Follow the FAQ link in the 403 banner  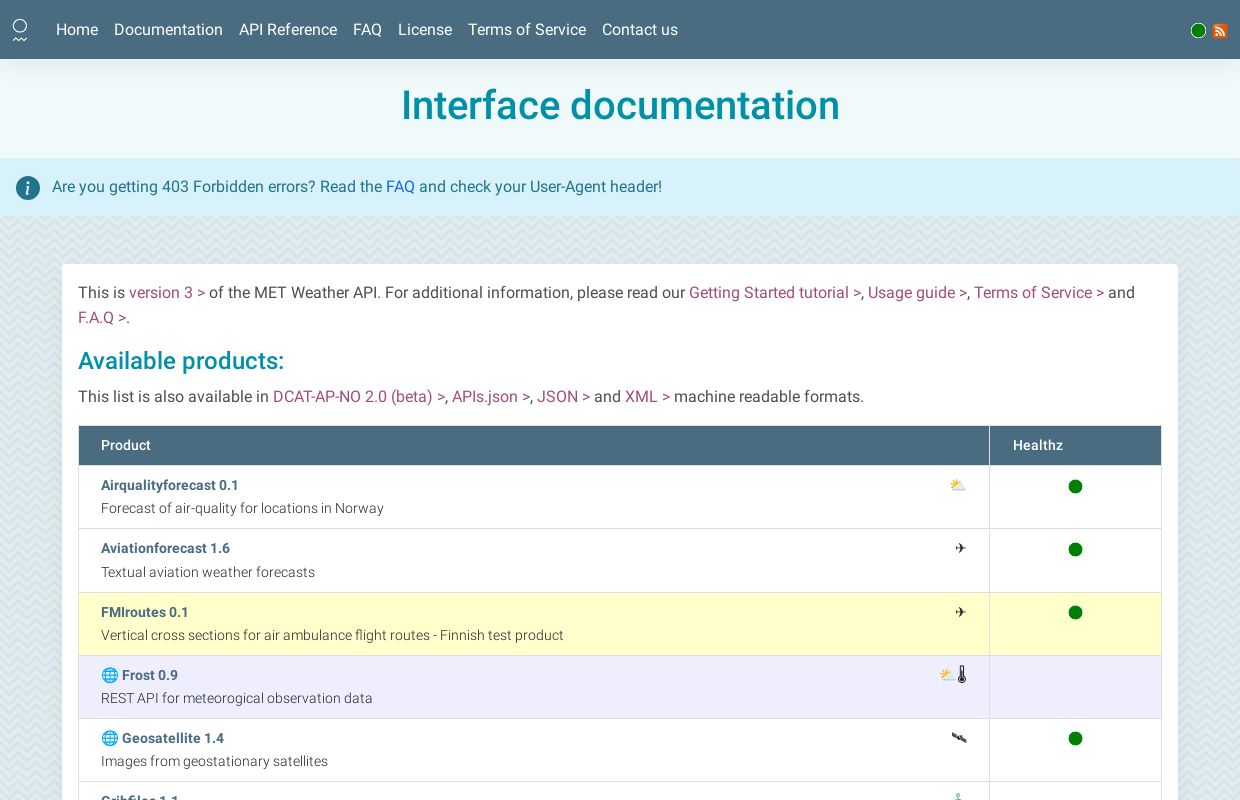tap(400, 187)
